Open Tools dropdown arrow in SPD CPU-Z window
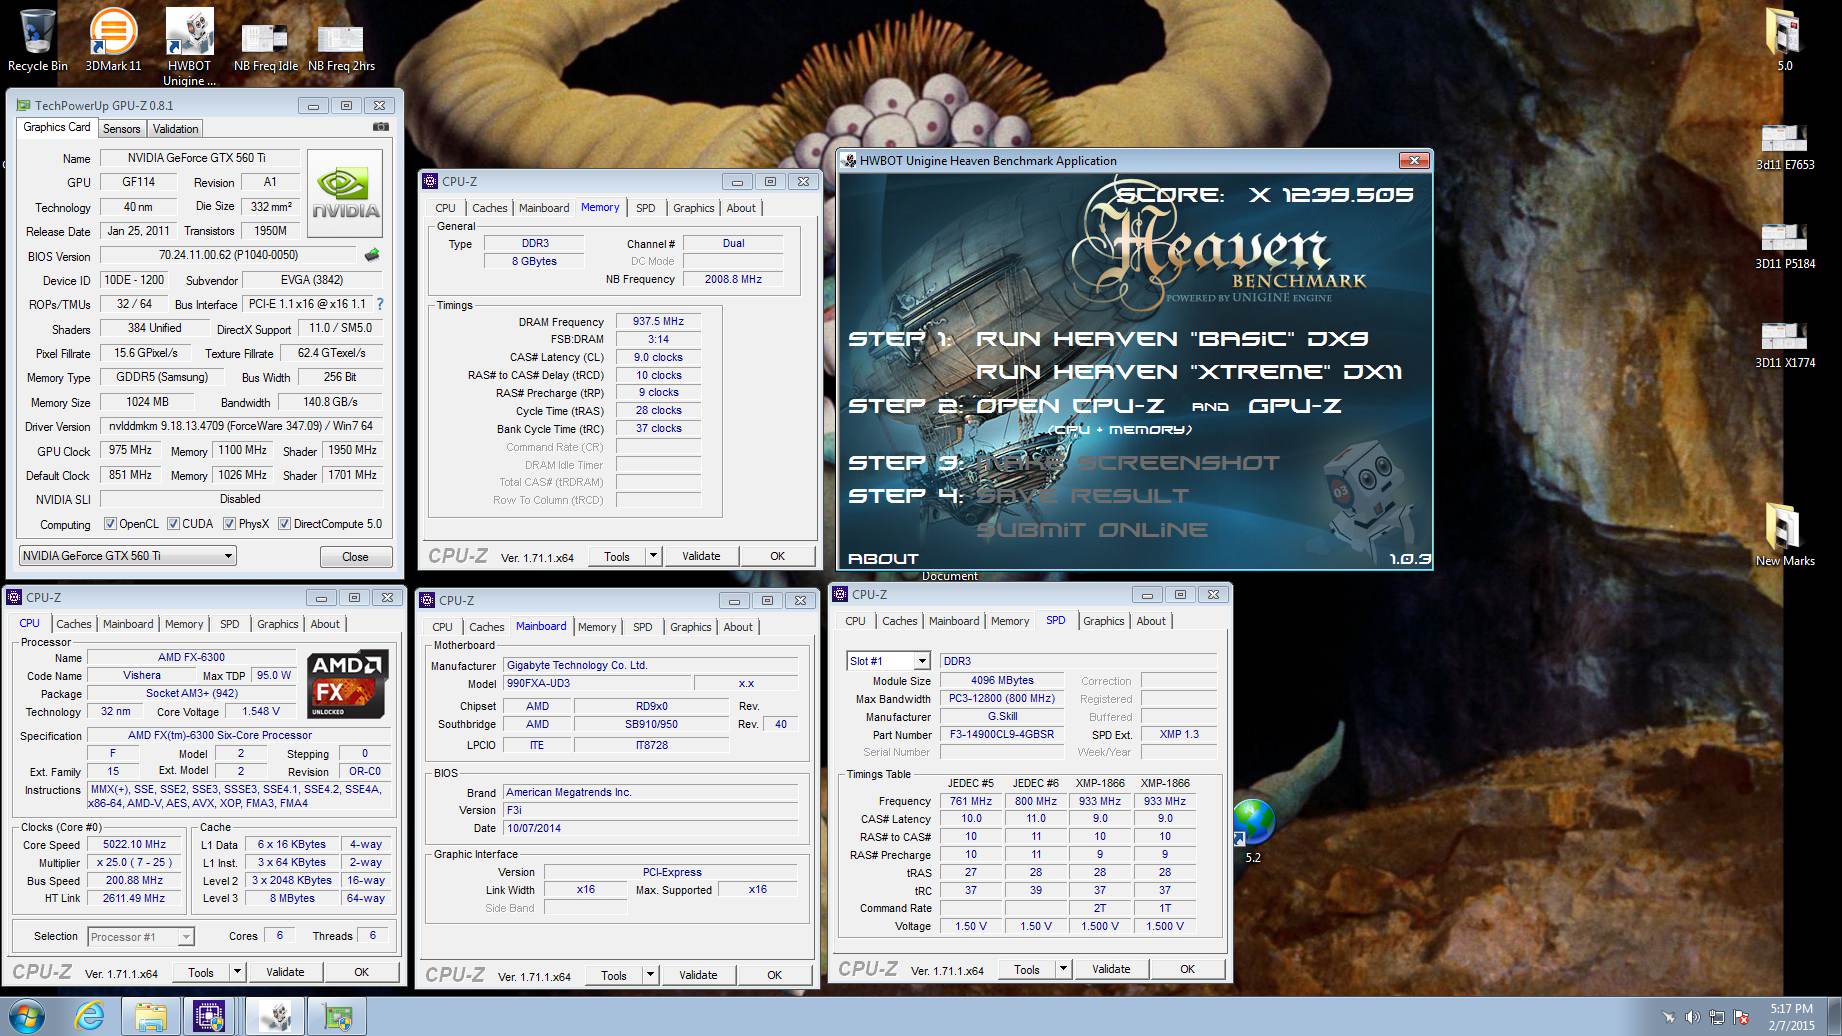 pos(1063,969)
